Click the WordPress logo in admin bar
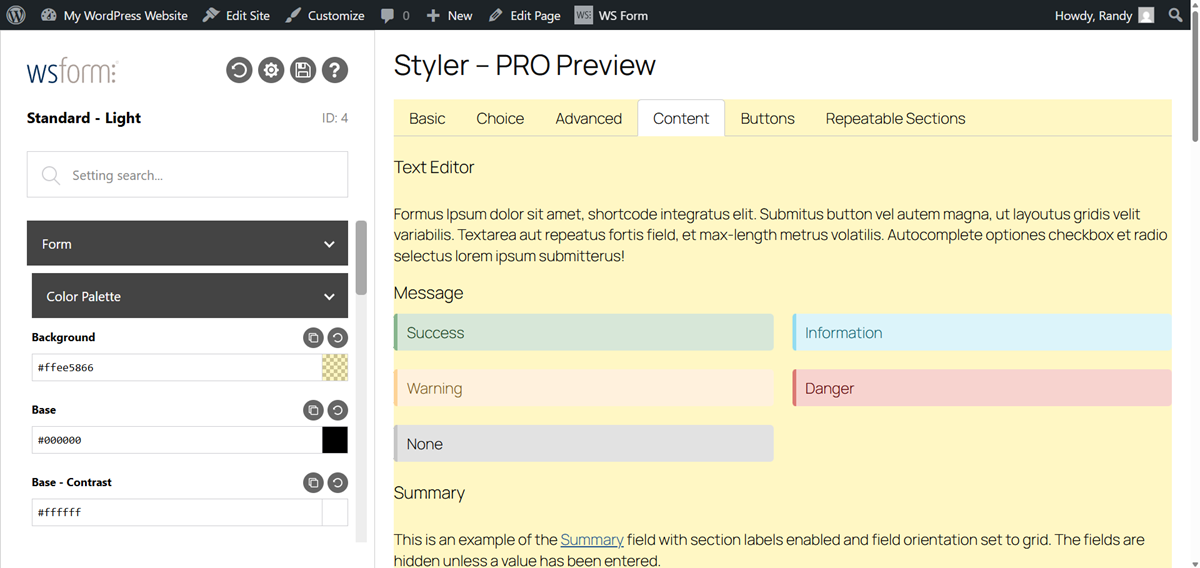This screenshot has height=568, width=1200. coord(16,15)
